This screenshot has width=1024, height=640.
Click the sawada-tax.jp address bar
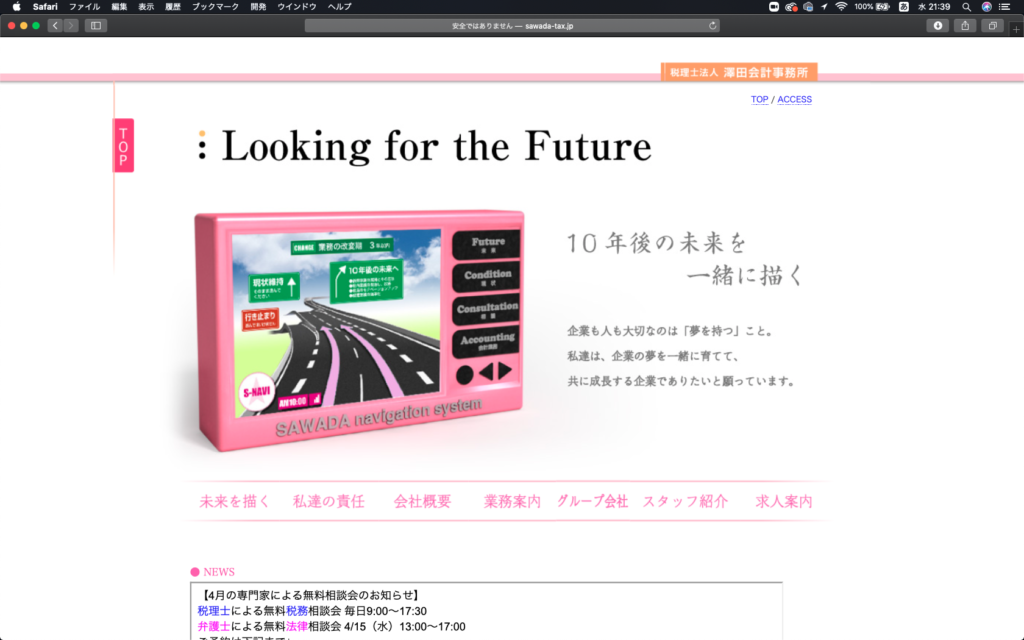[x=512, y=25]
